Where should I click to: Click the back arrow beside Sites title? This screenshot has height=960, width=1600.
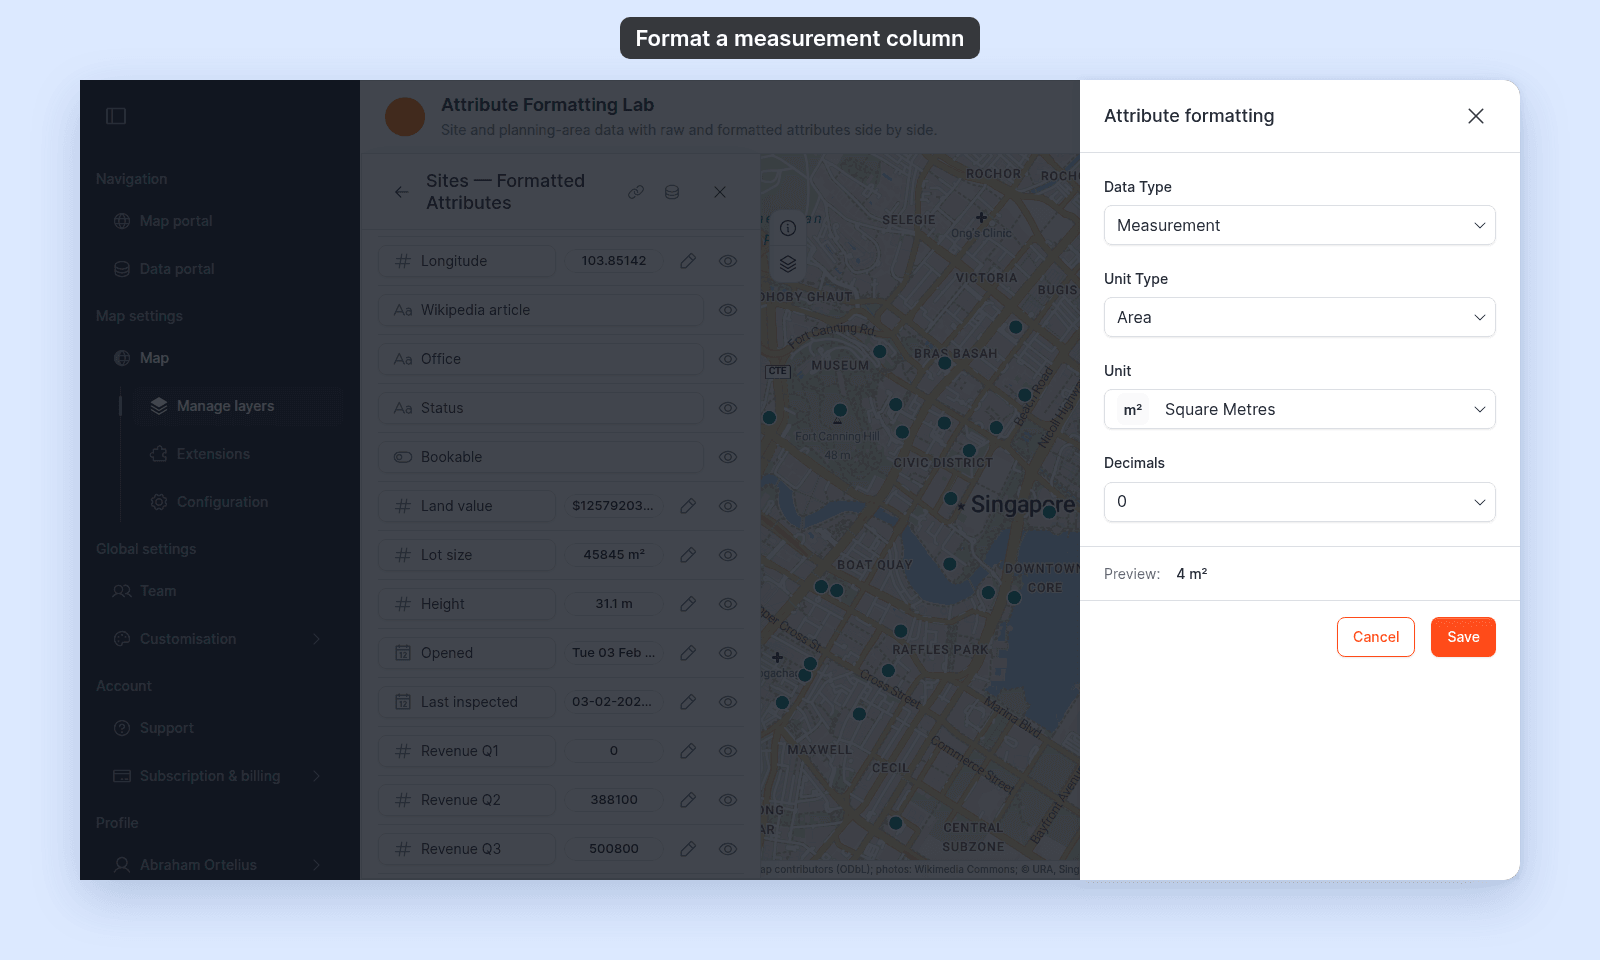(401, 192)
